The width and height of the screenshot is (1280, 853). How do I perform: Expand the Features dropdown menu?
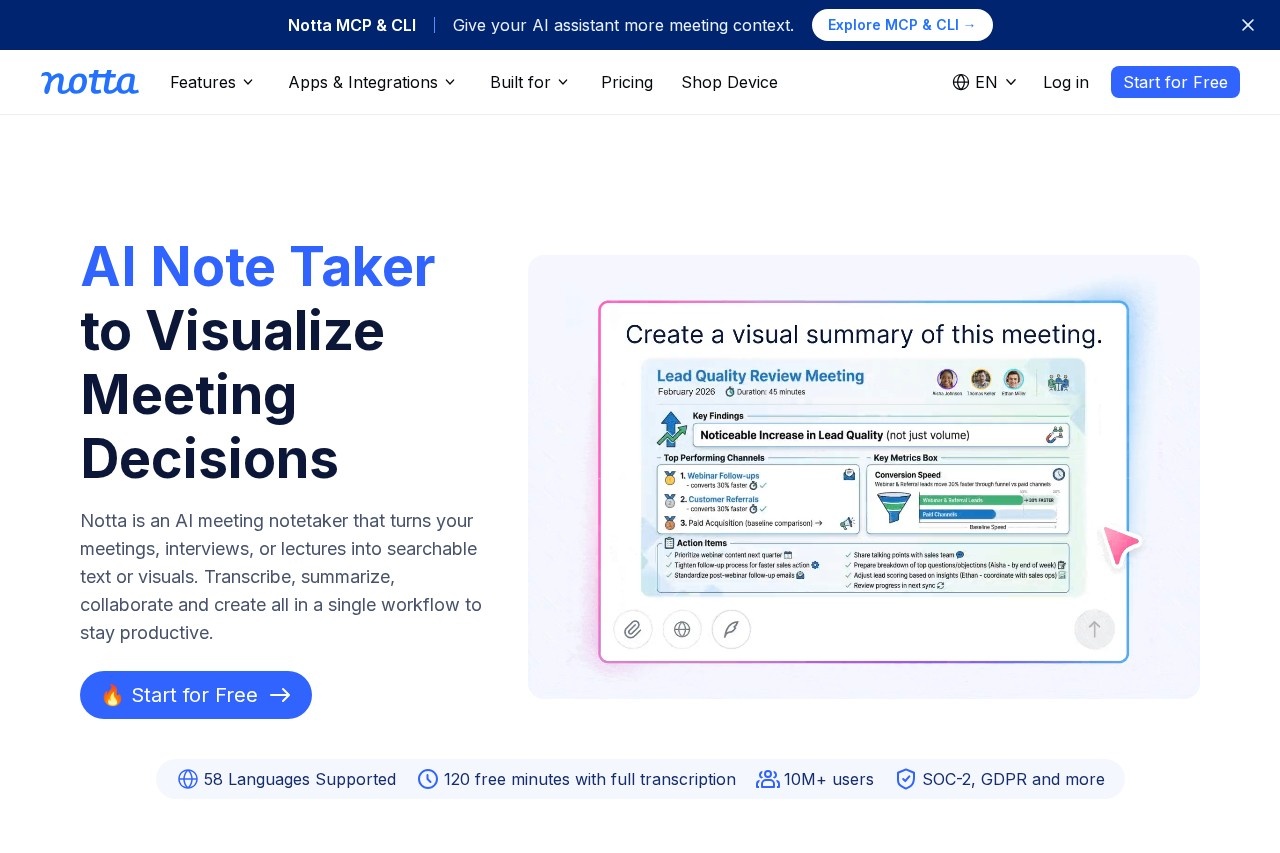212,82
